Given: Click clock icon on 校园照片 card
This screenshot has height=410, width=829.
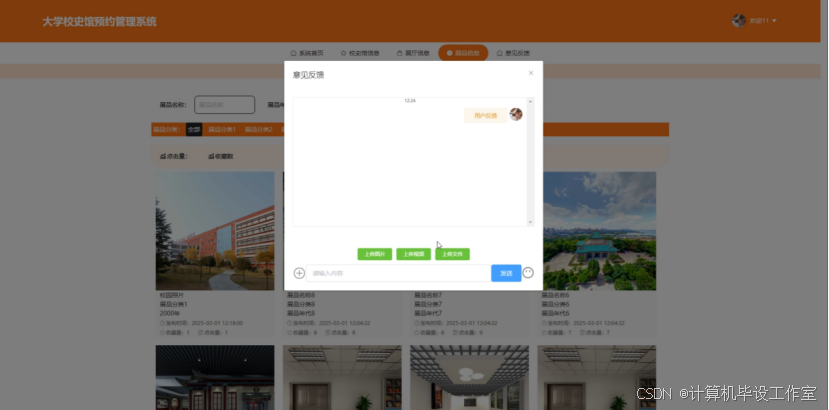Looking at the screenshot, I should click(162, 323).
